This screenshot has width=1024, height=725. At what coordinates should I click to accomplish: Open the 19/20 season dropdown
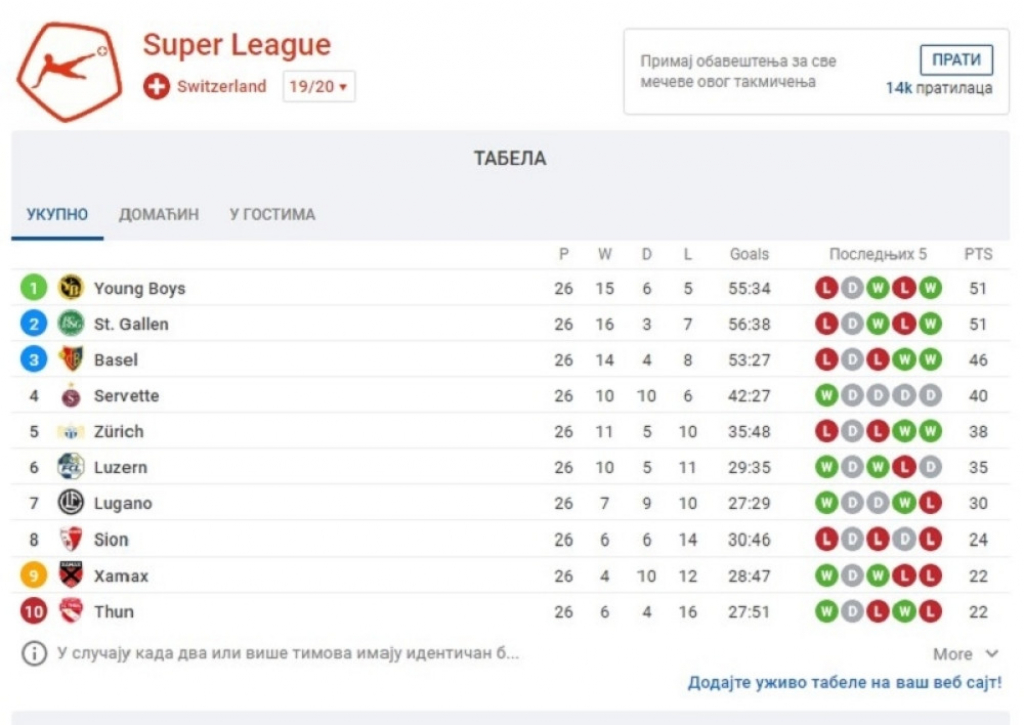pos(318,87)
